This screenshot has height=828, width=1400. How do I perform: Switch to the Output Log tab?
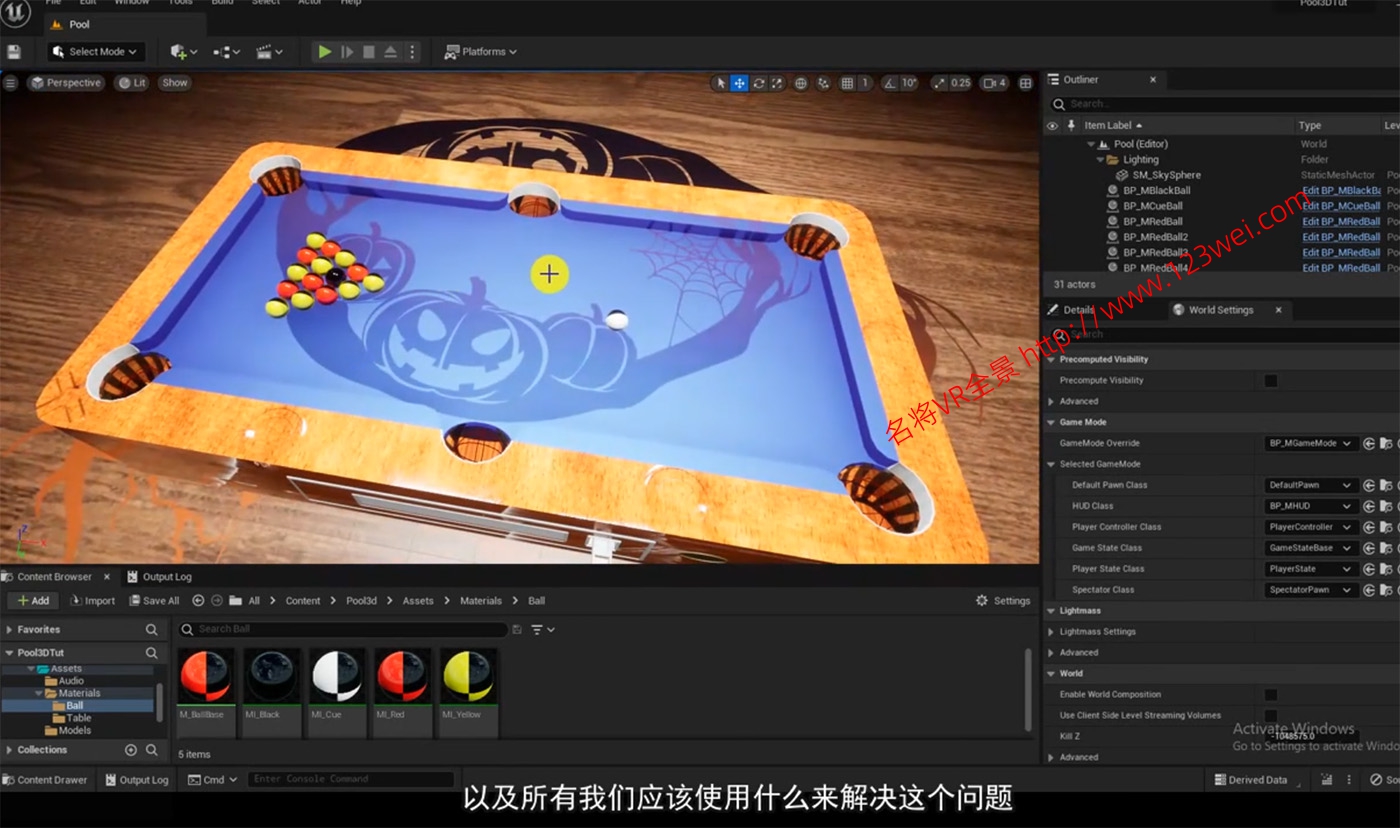(166, 576)
